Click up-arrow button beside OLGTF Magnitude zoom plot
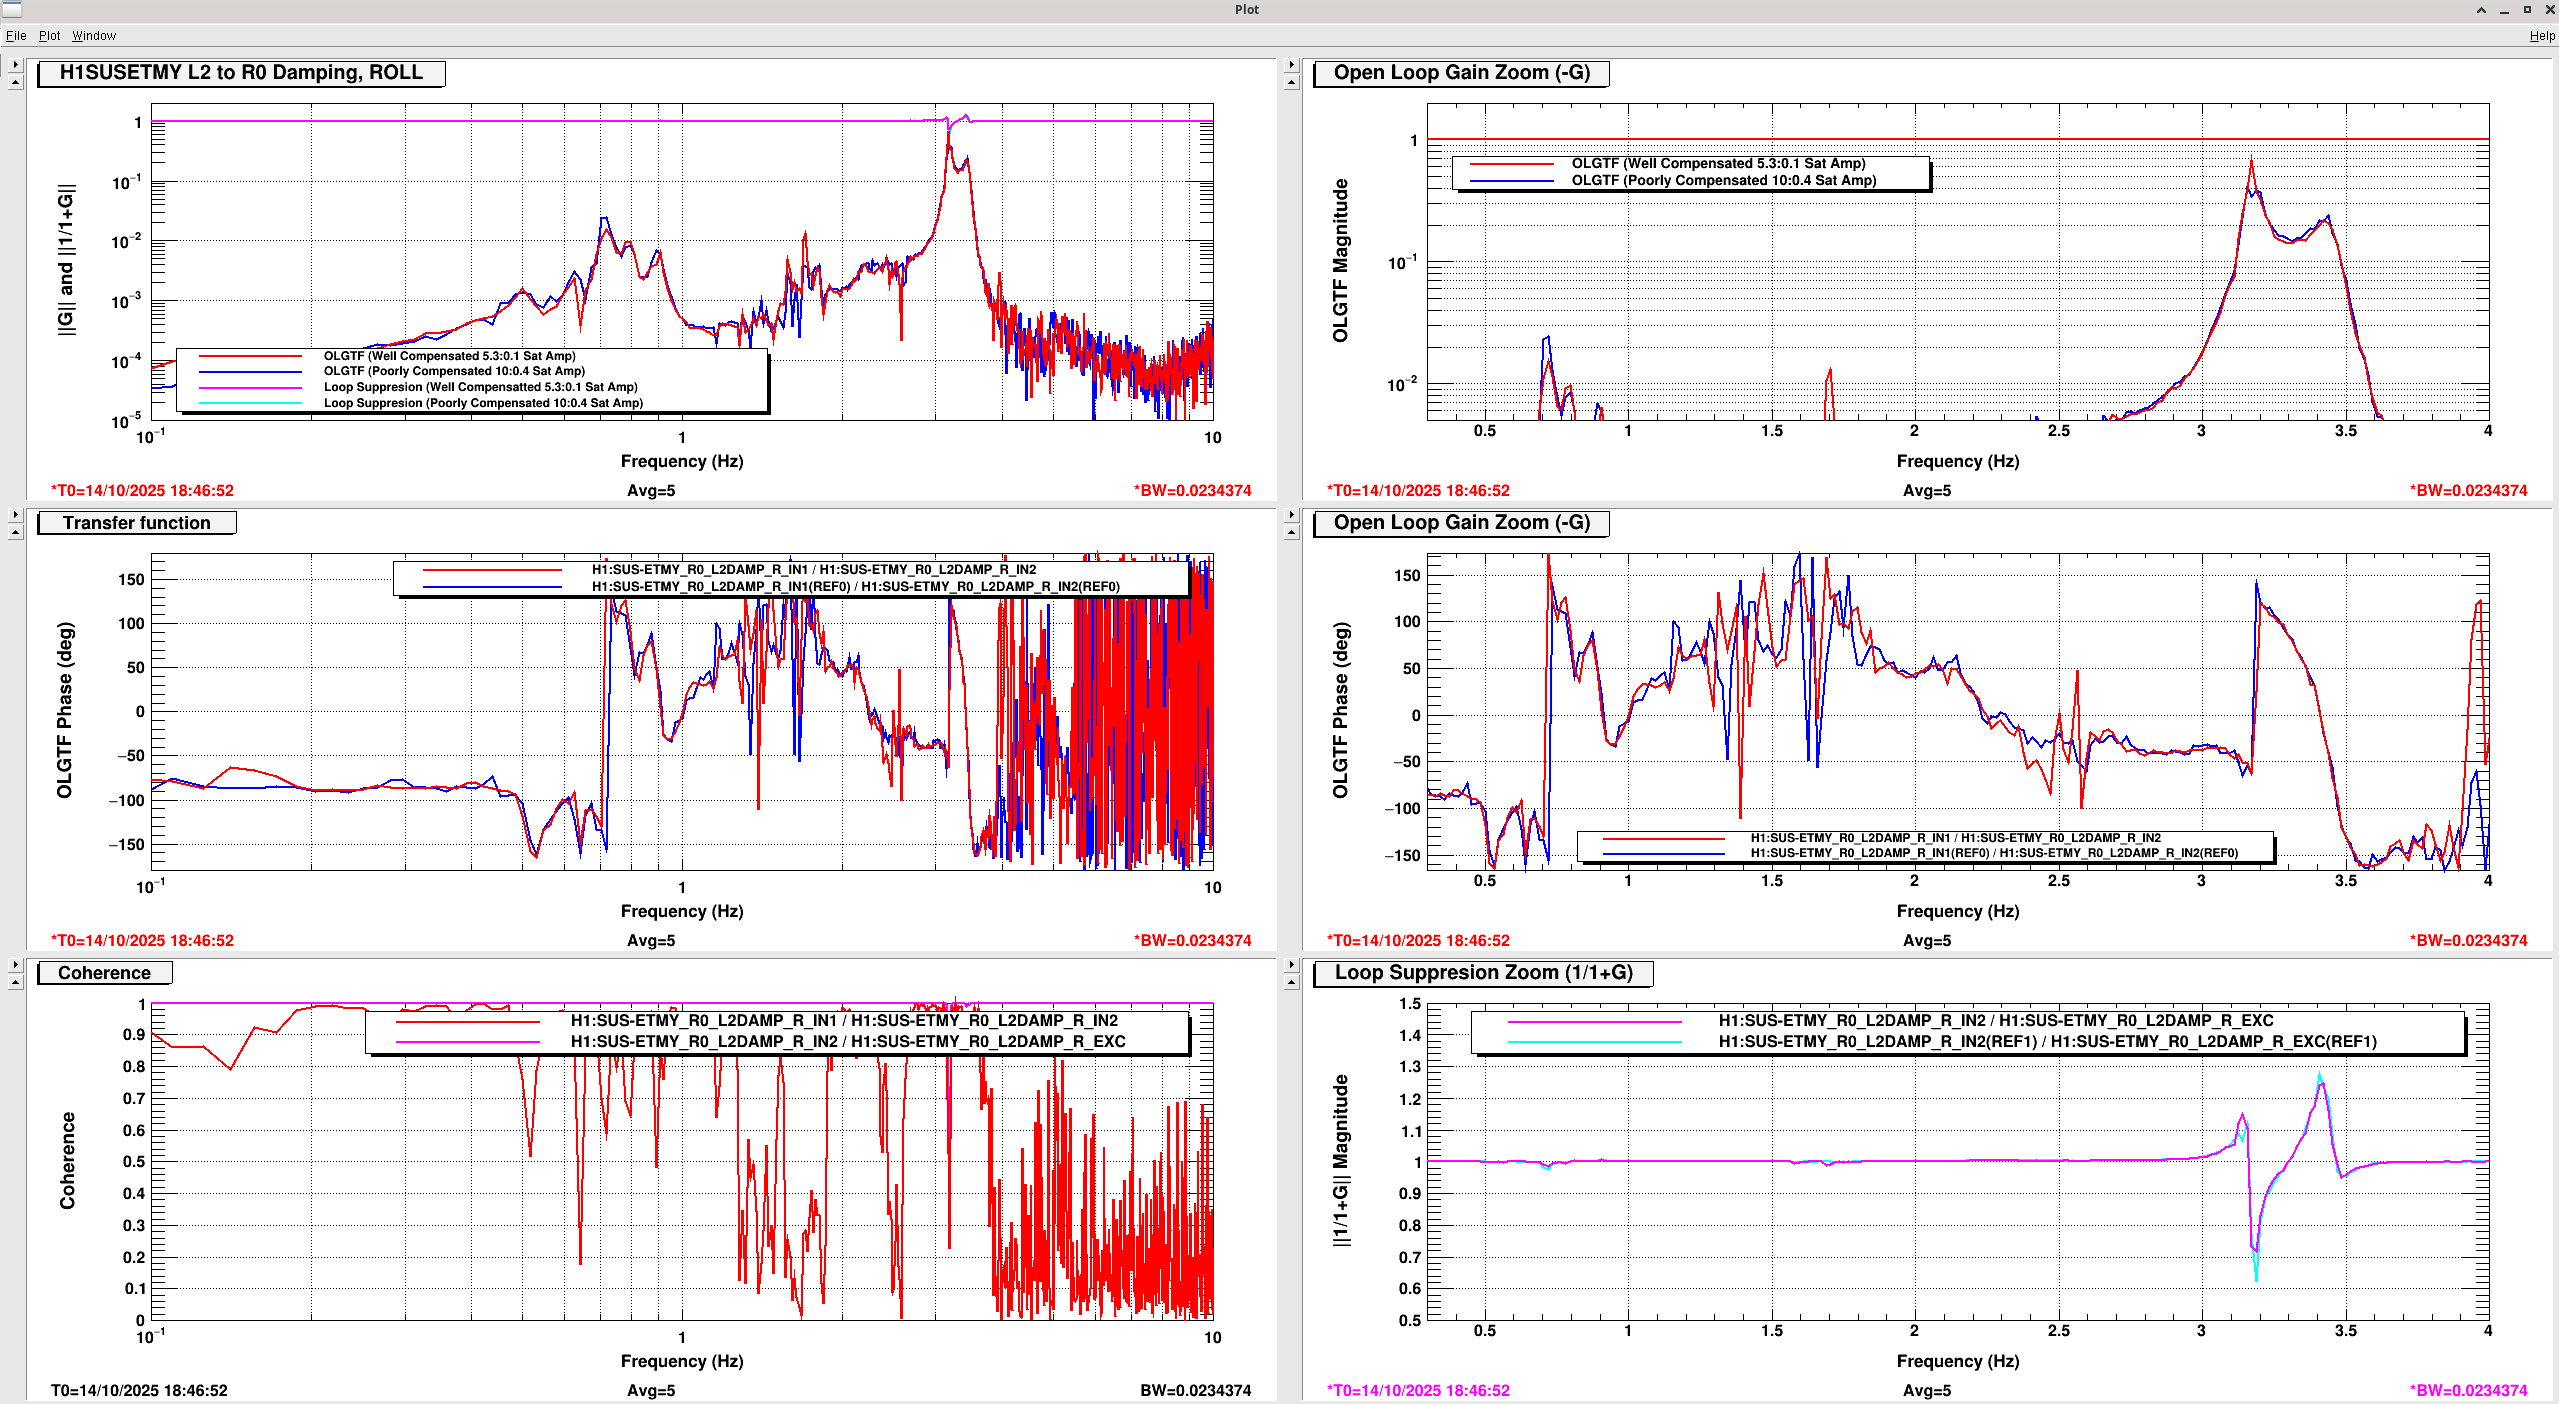This screenshot has height=1404, width=2559. [1291, 83]
